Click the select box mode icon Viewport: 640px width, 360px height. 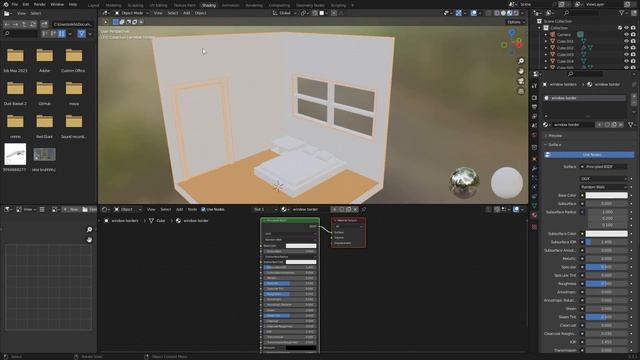[116, 22]
